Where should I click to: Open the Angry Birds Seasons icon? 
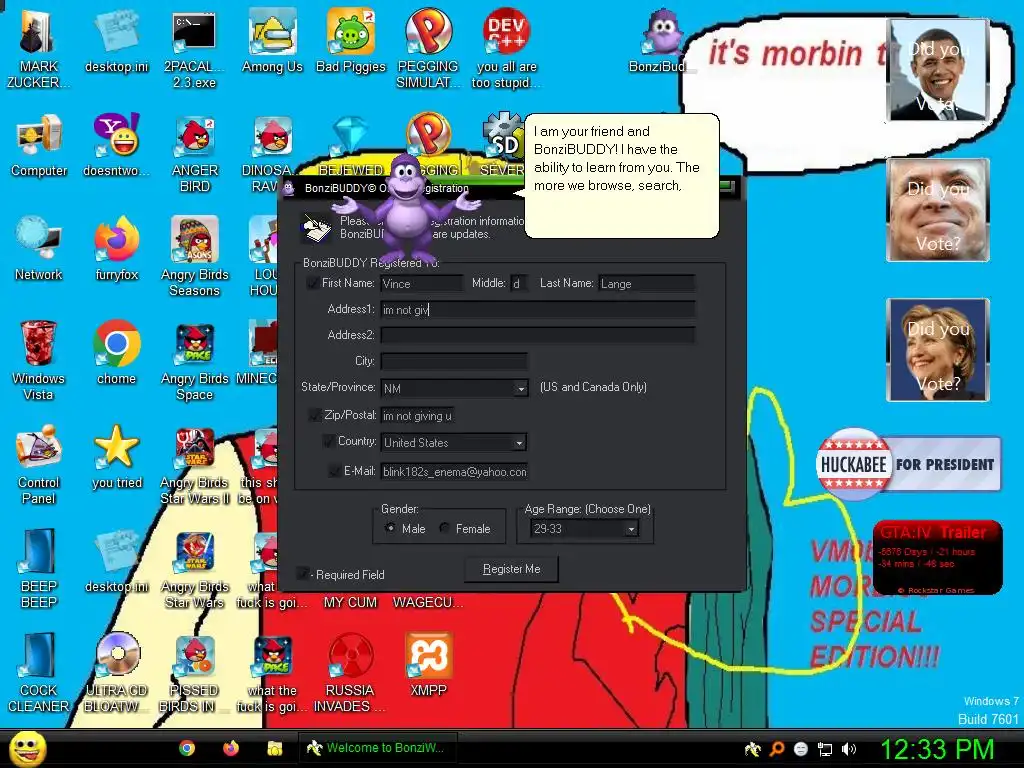[x=194, y=257]
